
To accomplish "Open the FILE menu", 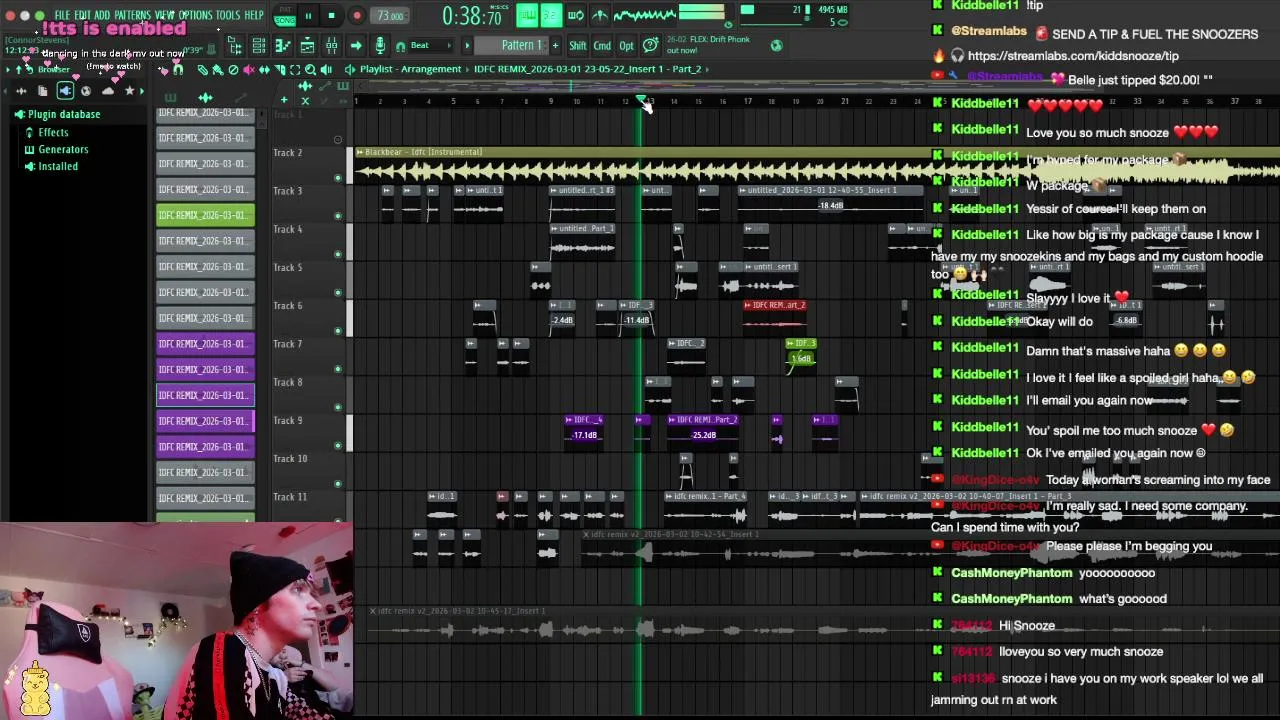I will [x=63, y=16].
